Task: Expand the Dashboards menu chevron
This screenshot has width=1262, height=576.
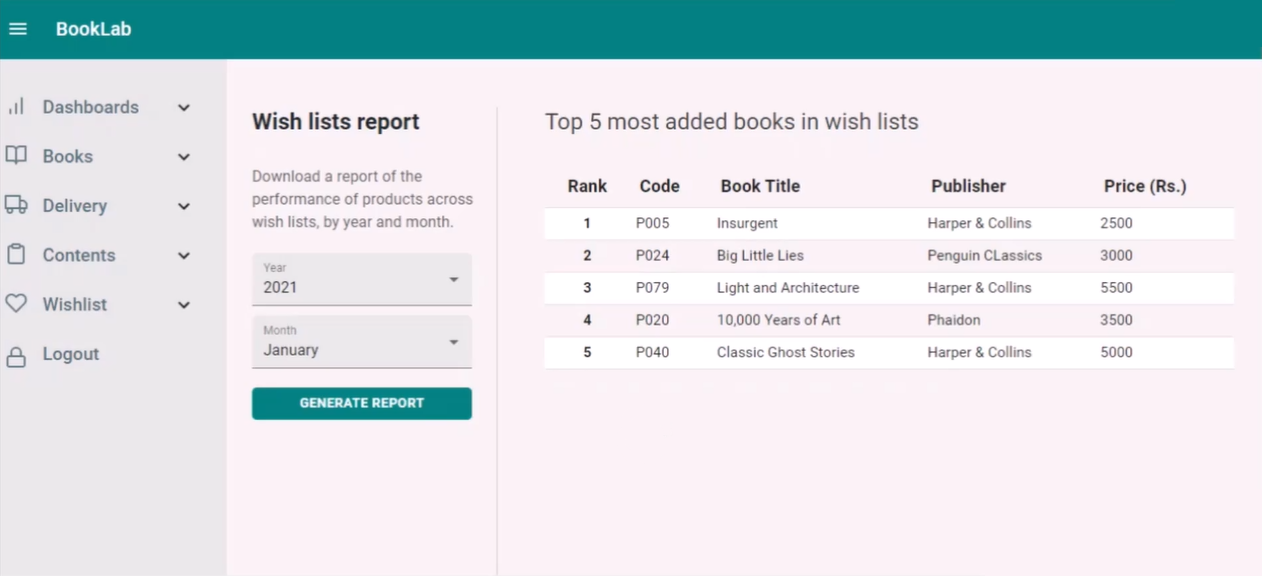Action: click(184, 108)
